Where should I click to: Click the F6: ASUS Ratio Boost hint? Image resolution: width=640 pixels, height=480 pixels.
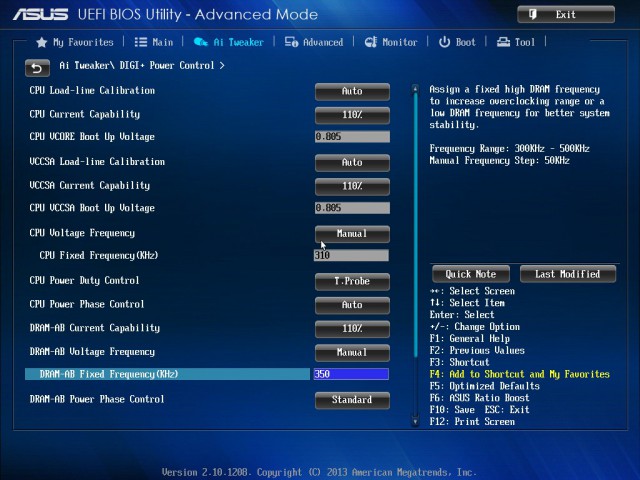(x=480, y=398)
